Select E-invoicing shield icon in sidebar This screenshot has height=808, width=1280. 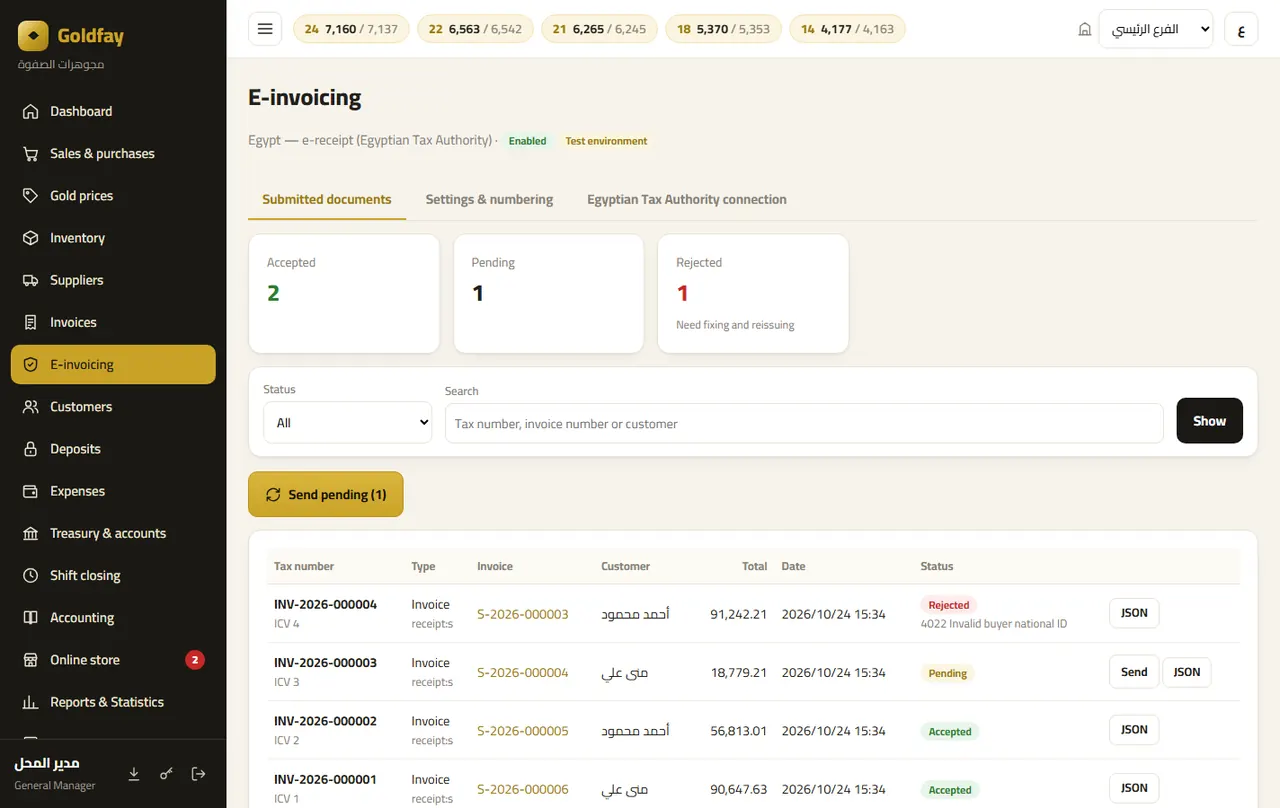tap(31, 365)
